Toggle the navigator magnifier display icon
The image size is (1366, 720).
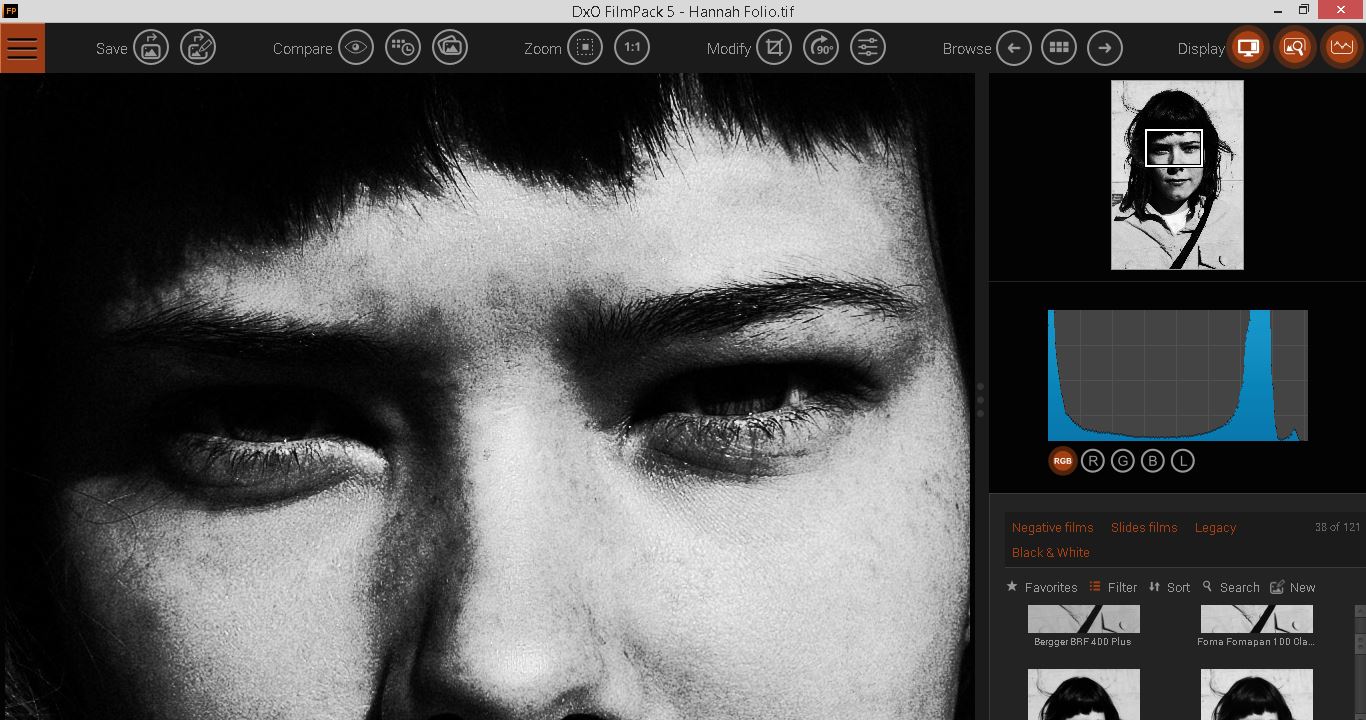pyautogui.click(x=1295, y=48)
